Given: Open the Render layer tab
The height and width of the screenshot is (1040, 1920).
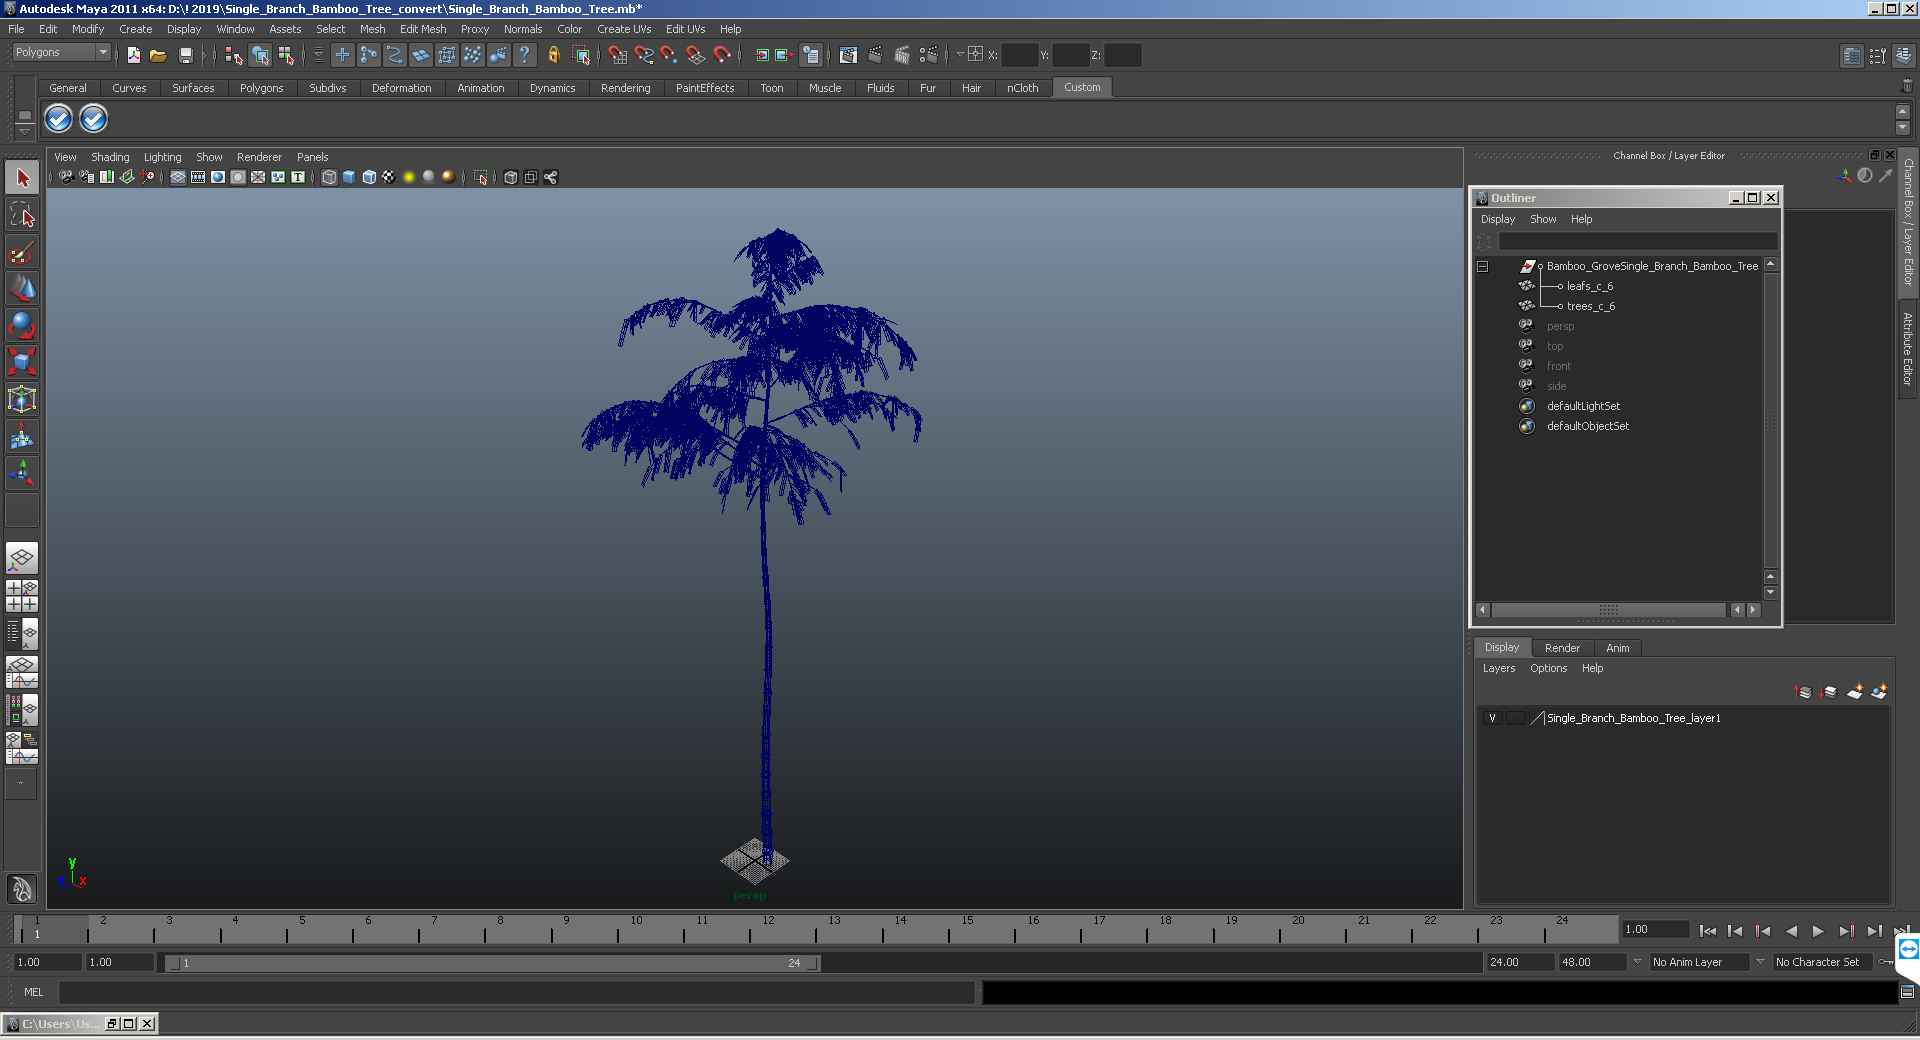Looking at the screenshot, I should tap(1562, 648).
